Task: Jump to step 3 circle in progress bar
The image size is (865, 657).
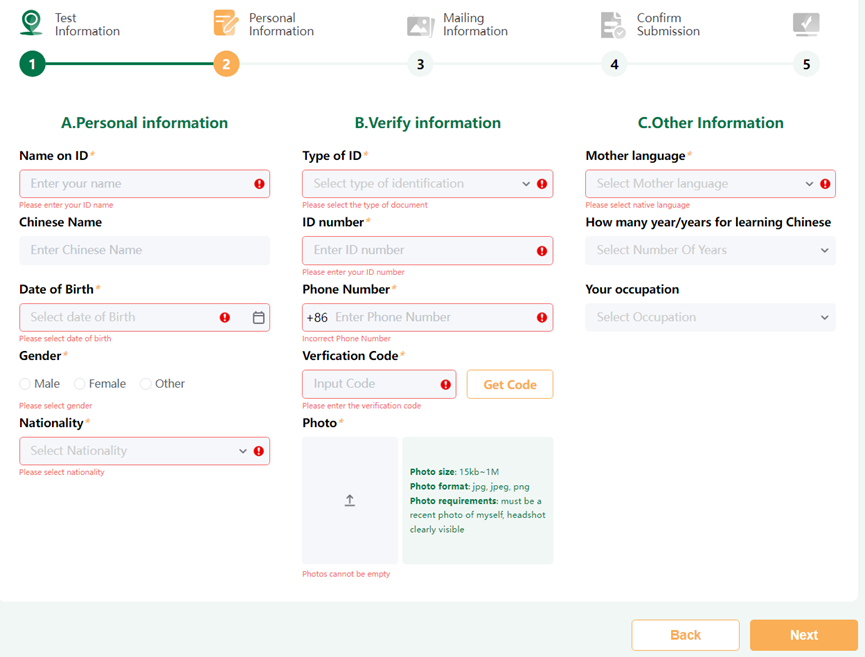Action: (420, 65)
